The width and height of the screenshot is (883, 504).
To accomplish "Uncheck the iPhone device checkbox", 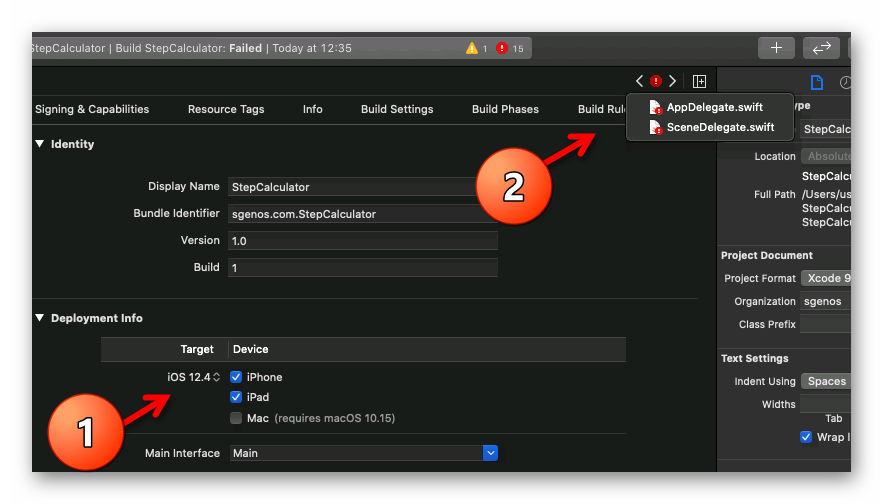I will click(236, 377).
